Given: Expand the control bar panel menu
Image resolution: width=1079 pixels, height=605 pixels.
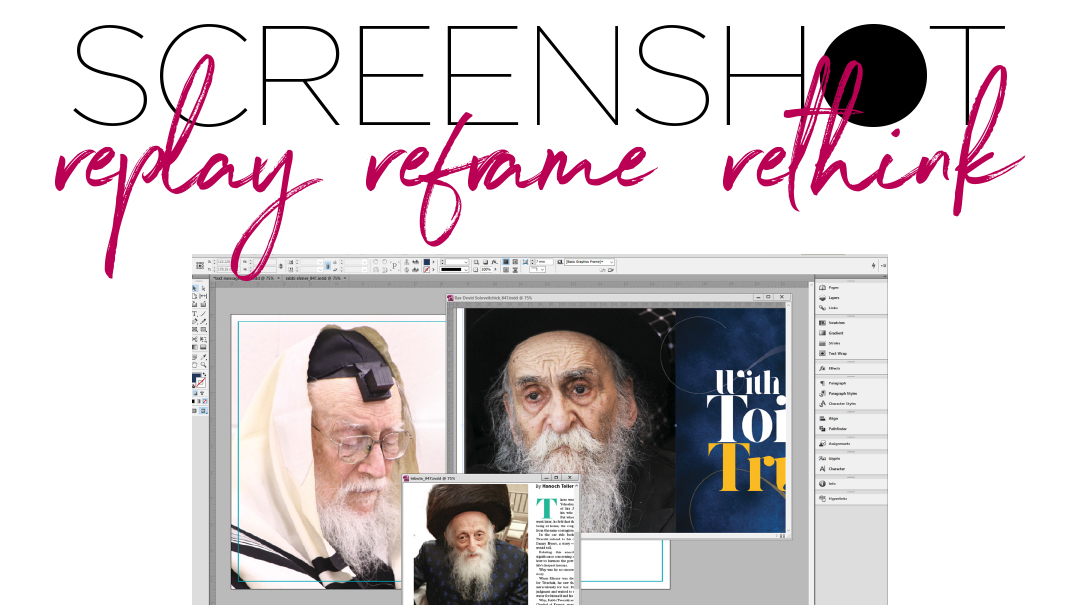Looking at the screenshot, I should 884,266.
